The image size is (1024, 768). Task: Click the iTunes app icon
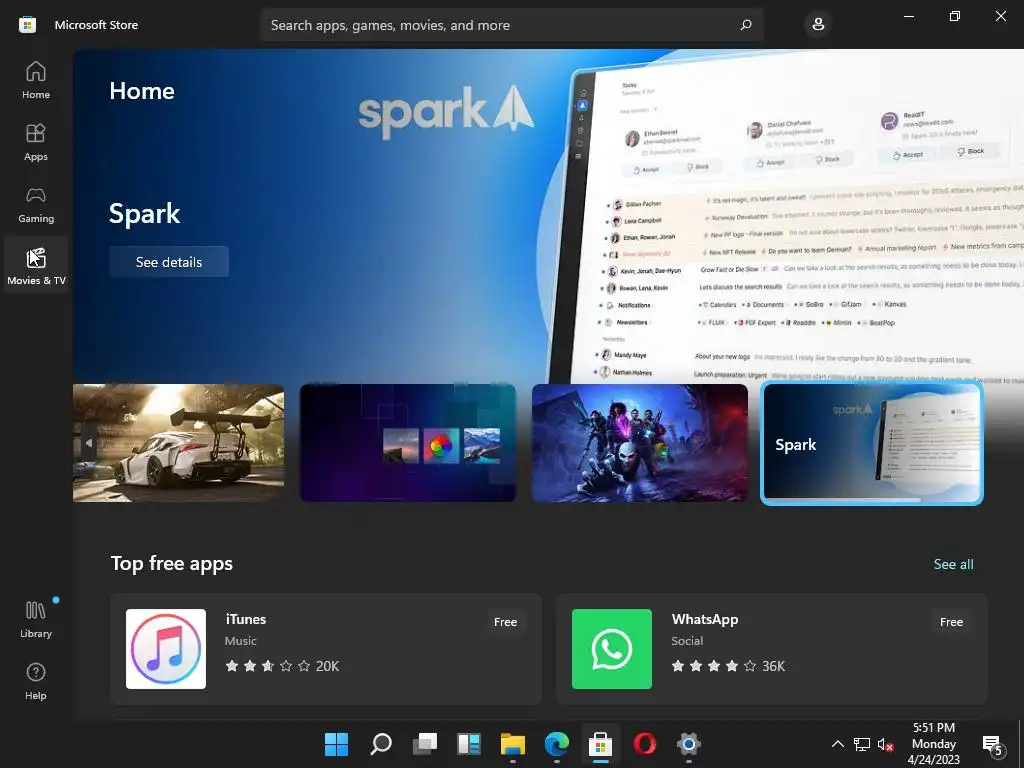(166, 648)
